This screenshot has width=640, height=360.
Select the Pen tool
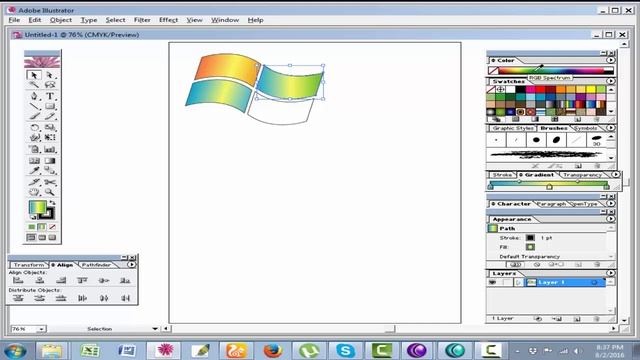34,96
